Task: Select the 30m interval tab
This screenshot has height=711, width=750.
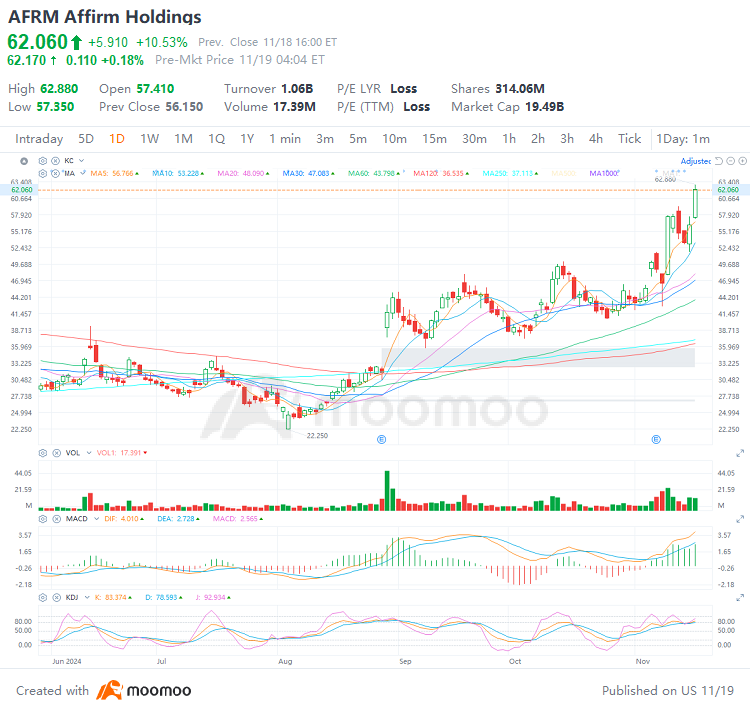Action: click(x=474, y=139)
